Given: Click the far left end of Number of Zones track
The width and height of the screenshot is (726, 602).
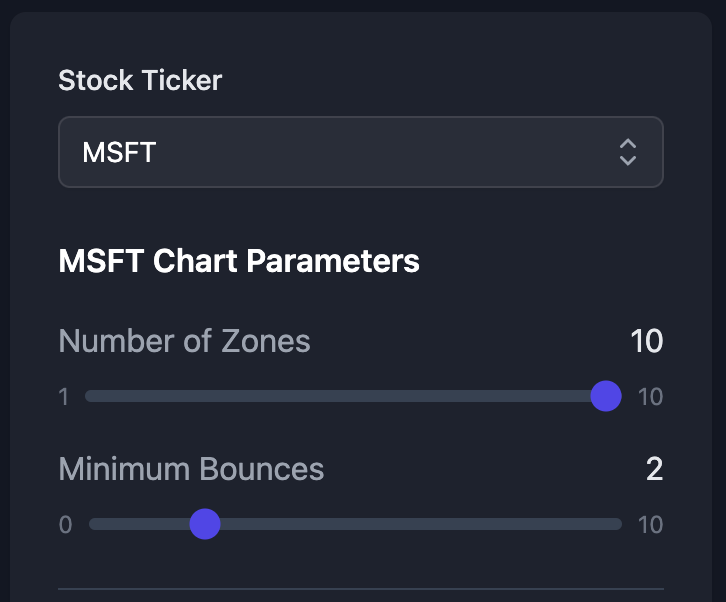Looking at the screenshot, I should [89, 396].
